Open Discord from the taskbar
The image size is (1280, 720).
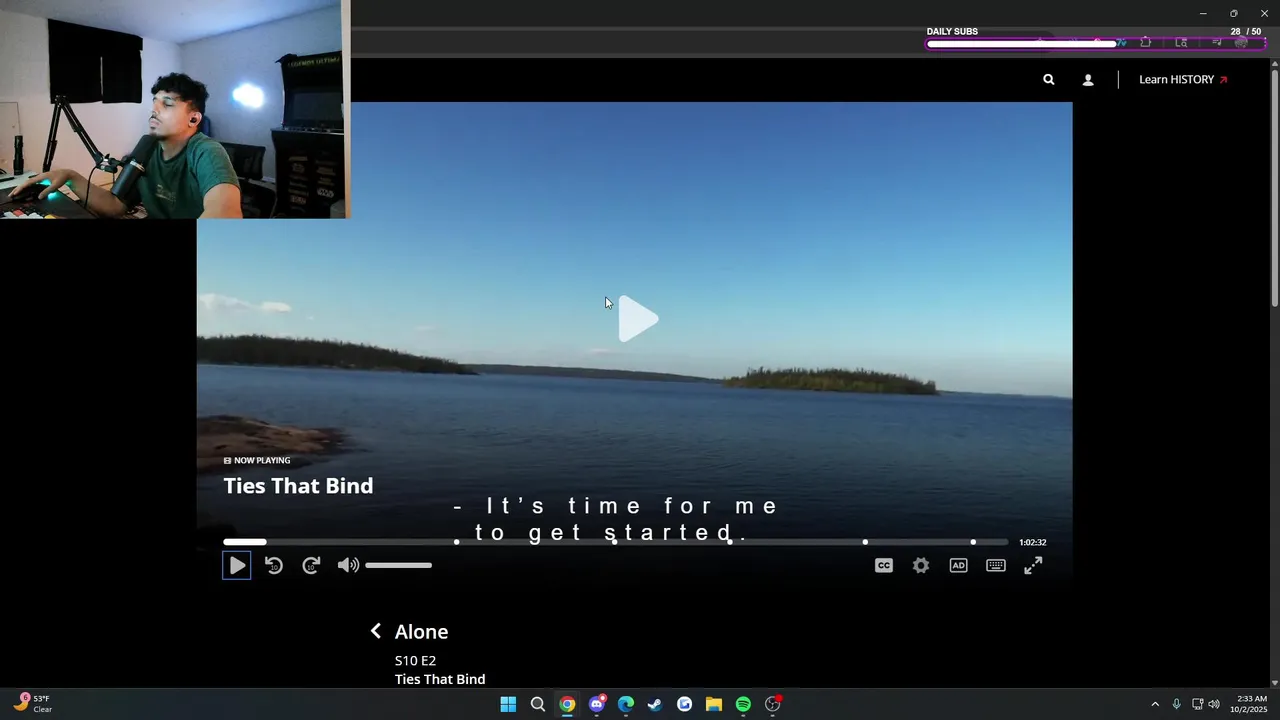tap(597, 704)
